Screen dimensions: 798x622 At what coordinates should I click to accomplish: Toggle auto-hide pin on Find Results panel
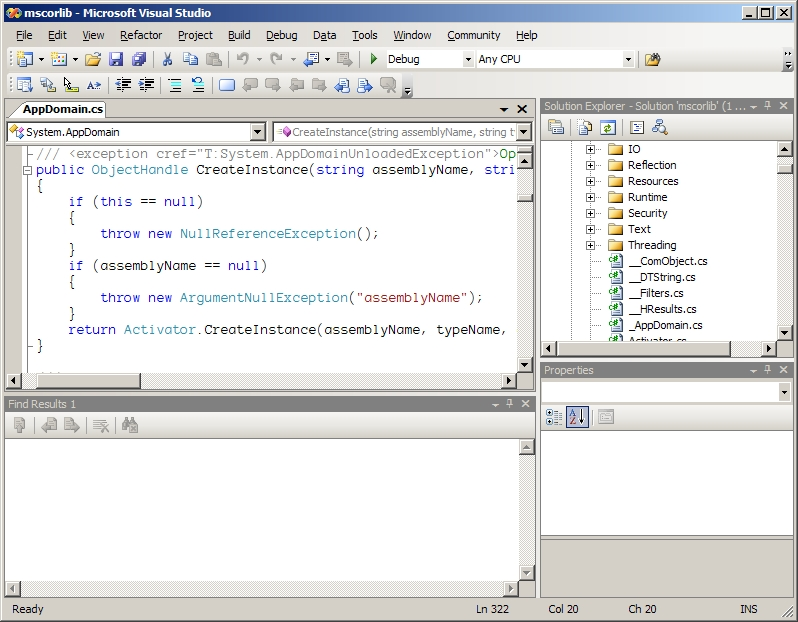click(510, 403)
